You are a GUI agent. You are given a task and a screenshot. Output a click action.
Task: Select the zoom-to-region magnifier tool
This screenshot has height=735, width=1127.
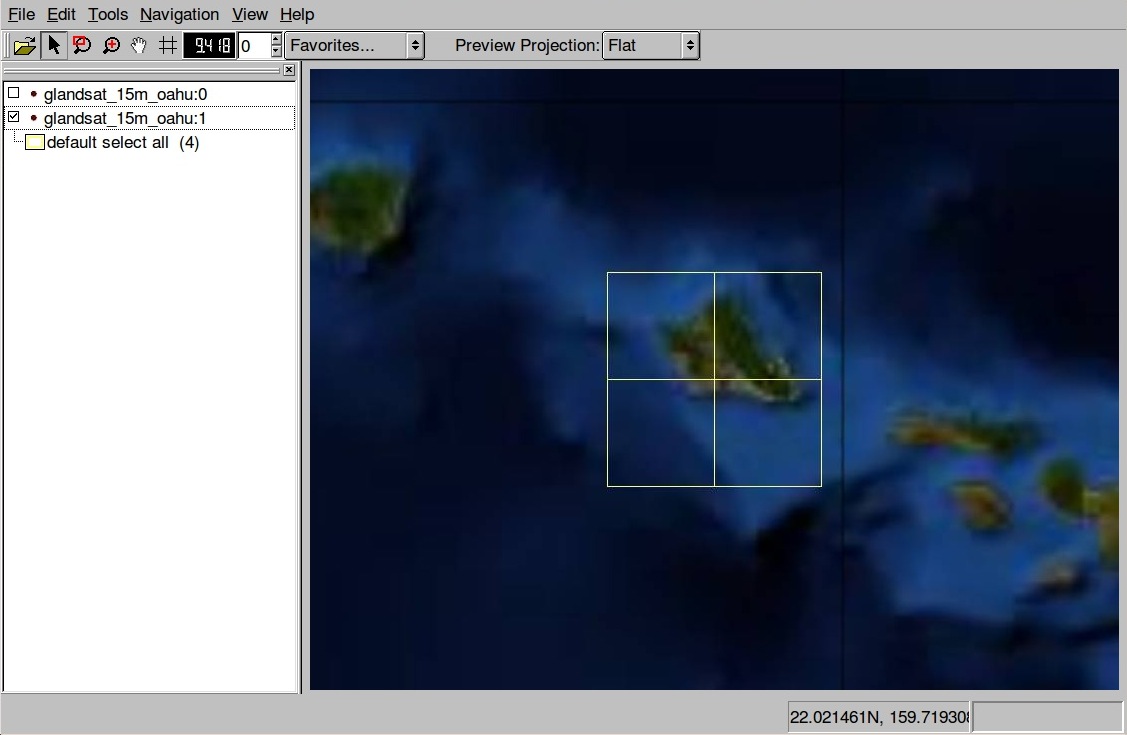[x=82, y=44]
